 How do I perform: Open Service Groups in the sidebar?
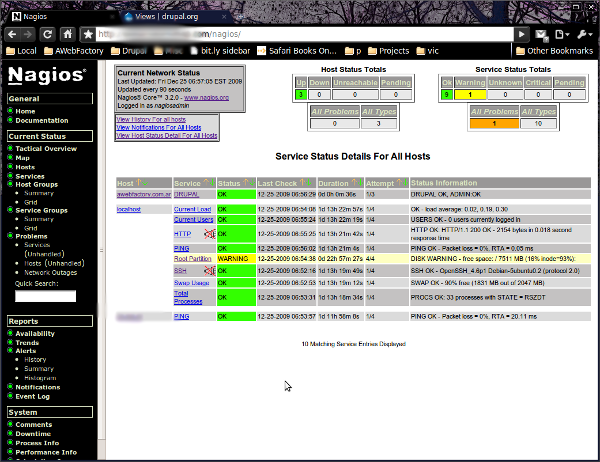[x=41, y=210]
